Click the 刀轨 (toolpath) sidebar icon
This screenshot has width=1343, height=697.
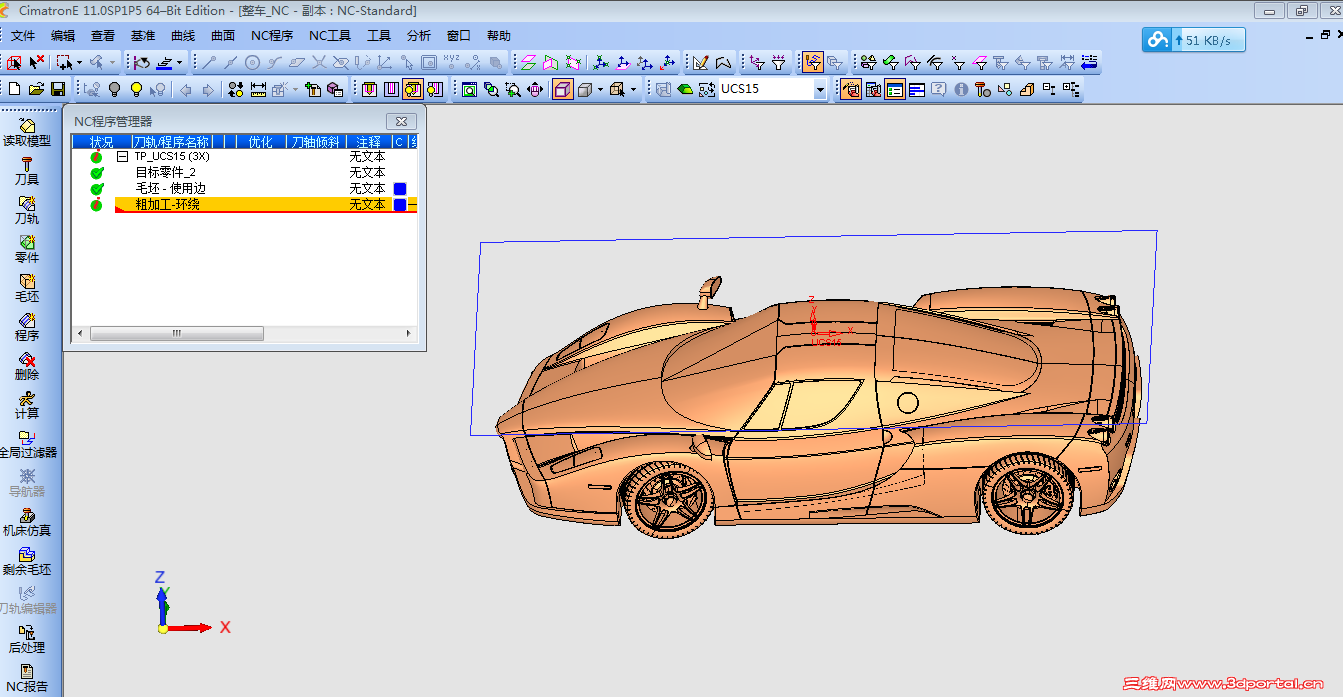[x=27, y=204]
